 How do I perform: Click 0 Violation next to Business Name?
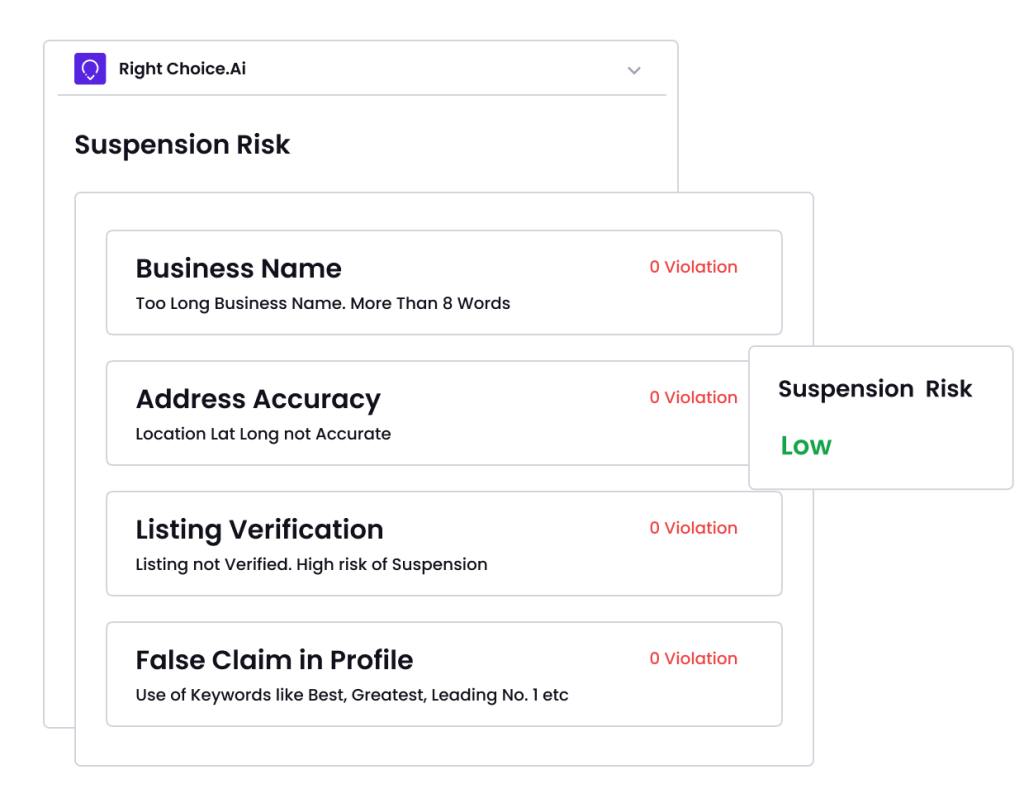(694, 267)
